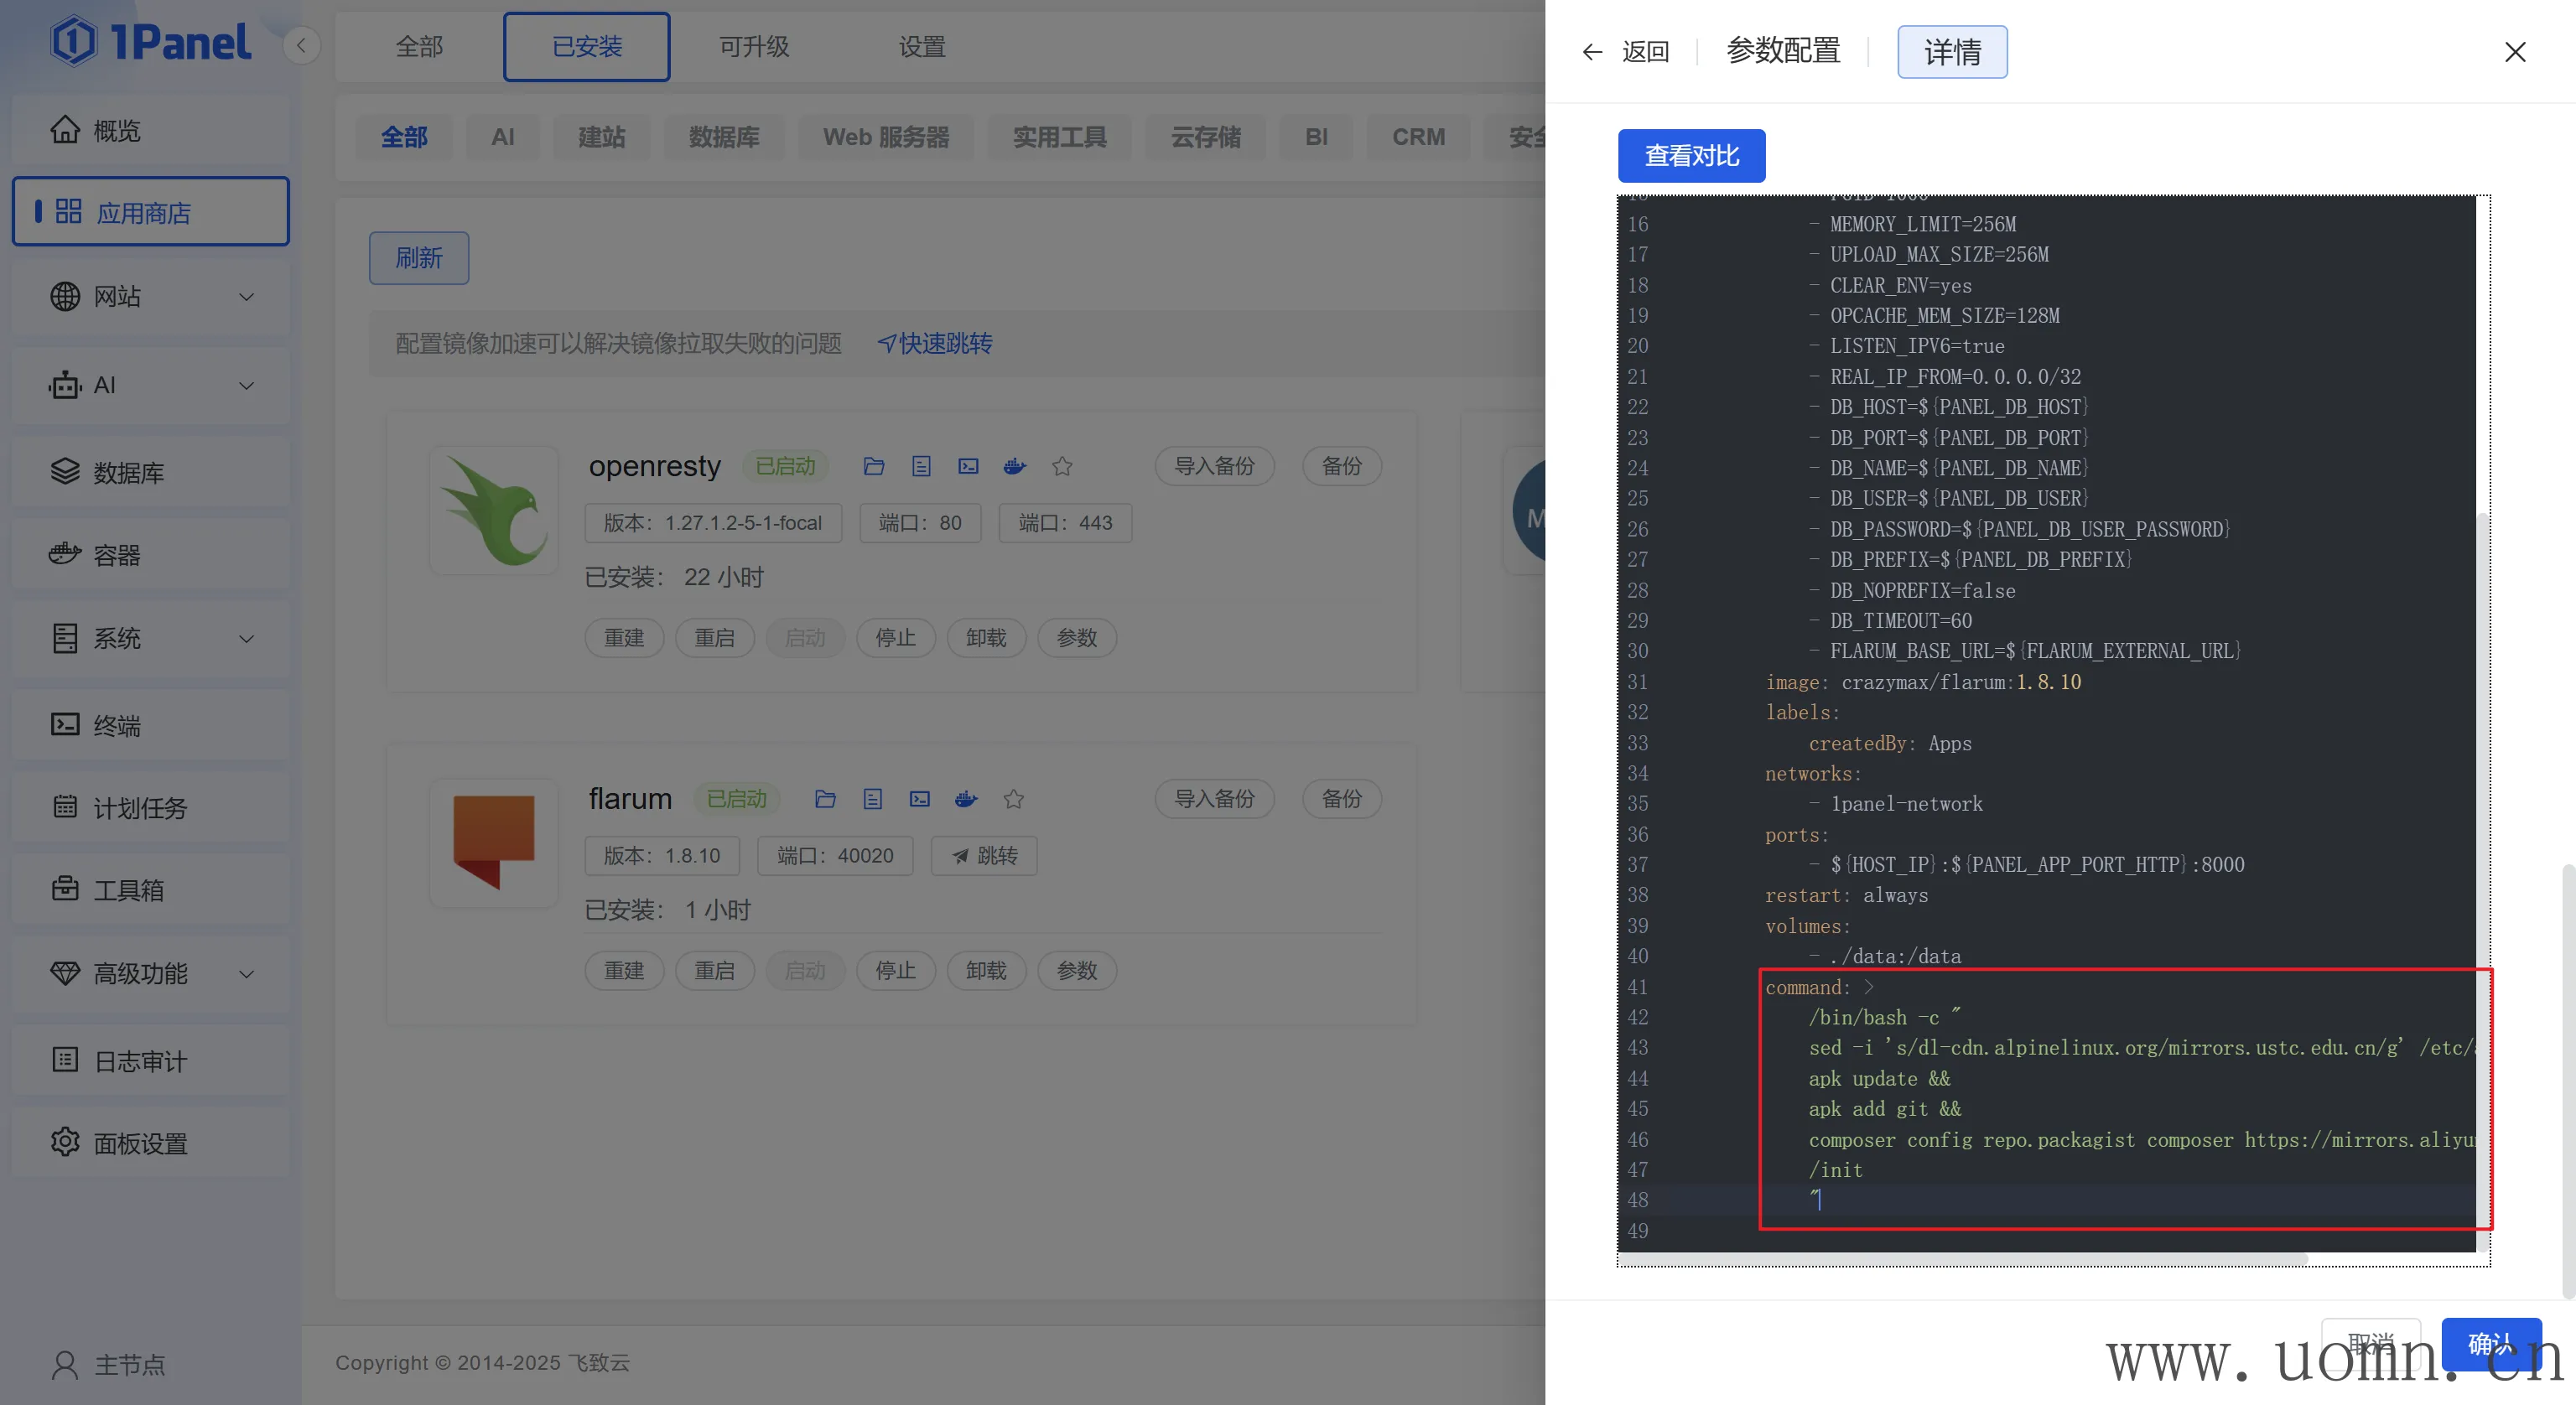Expand the 高级功能 advanced features menu
This screenshot has width=2576, height=1405.
click(x=150, y=973)
